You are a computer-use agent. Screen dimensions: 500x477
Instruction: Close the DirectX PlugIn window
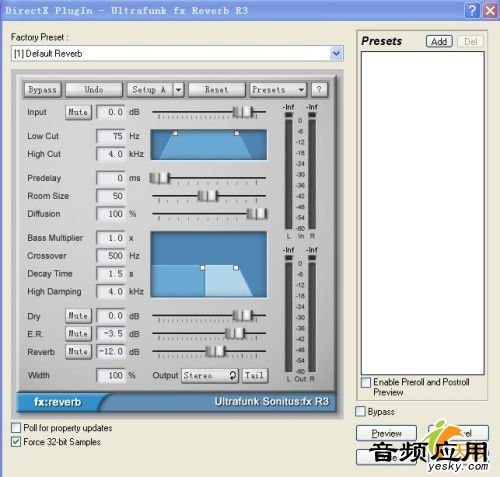[x=490, y=10]
